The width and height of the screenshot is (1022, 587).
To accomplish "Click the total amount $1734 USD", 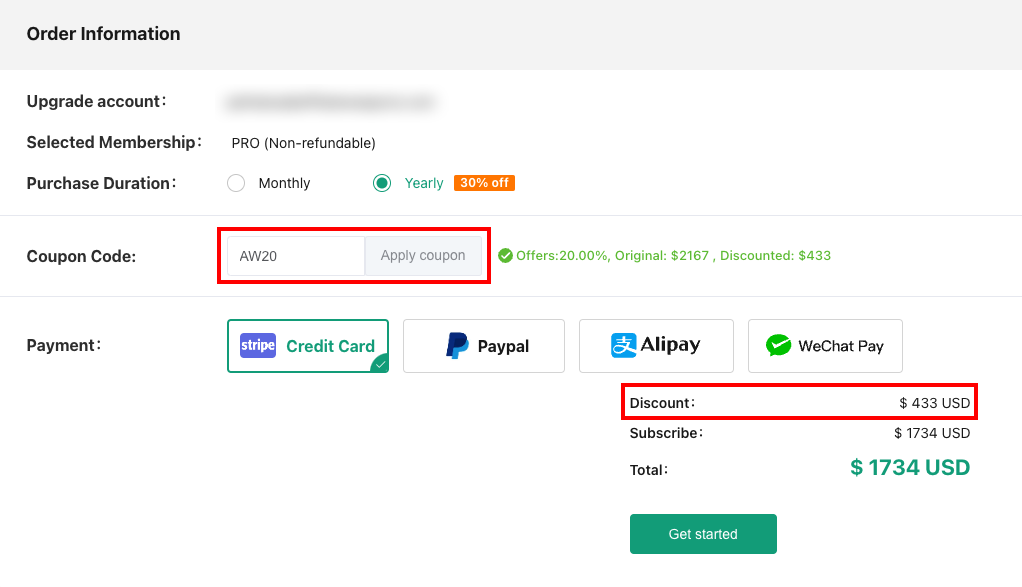I will tap(910, 468).
